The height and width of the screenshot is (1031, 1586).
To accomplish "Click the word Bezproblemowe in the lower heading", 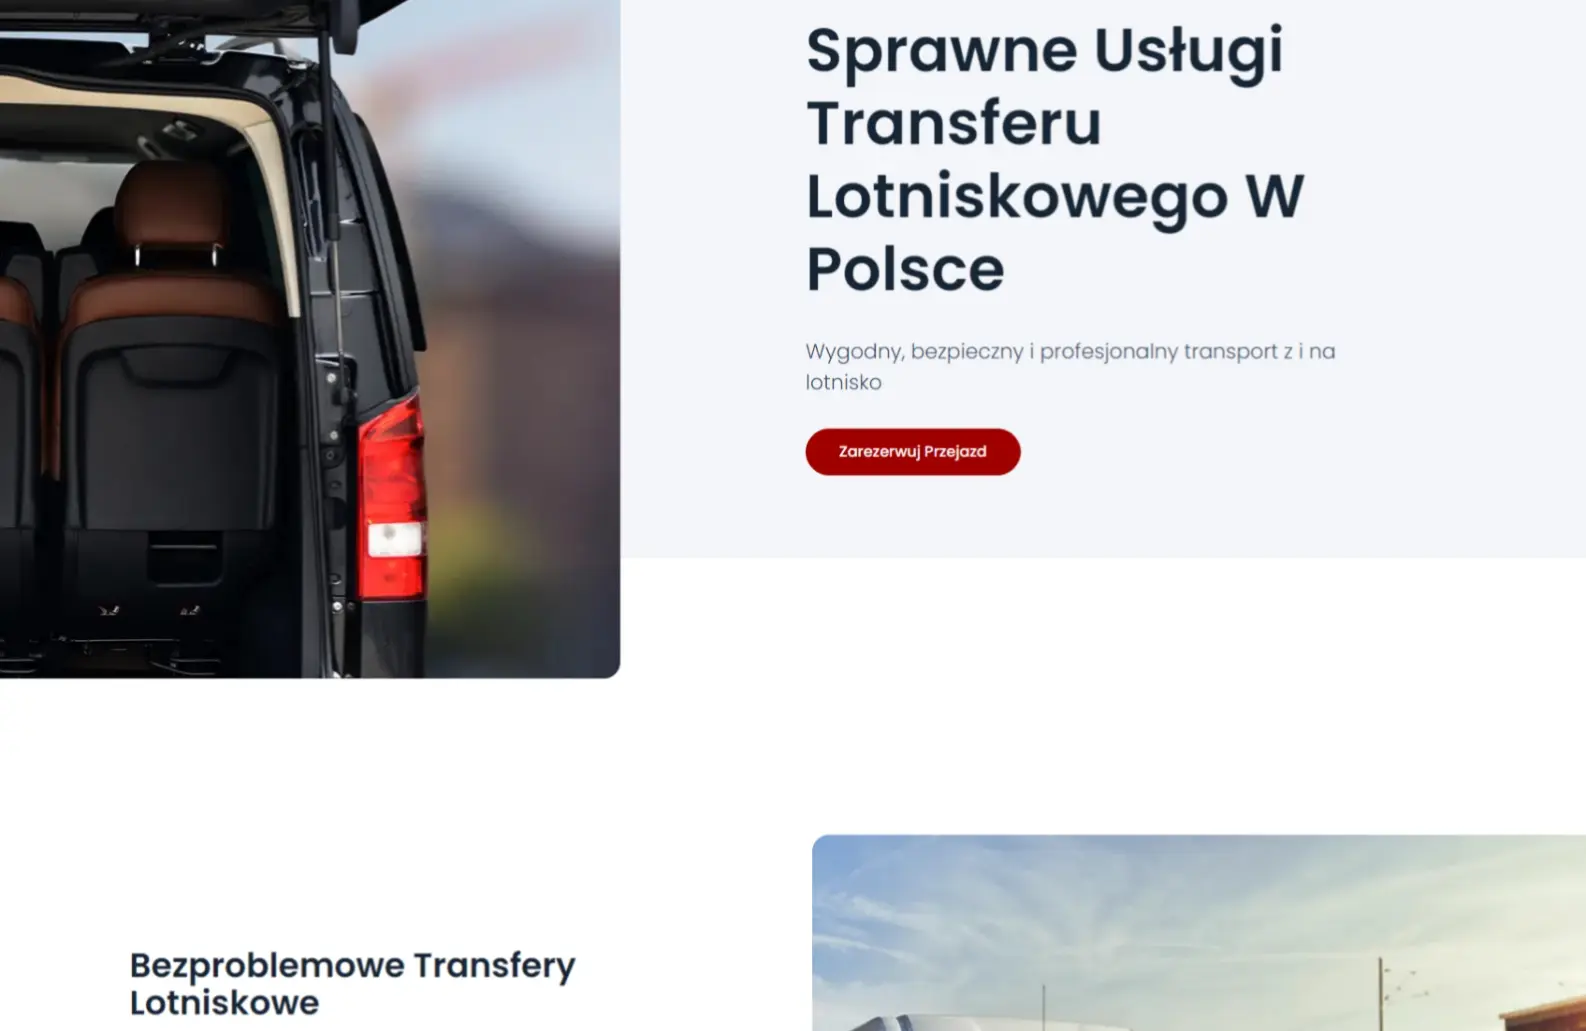I will 267,965.
